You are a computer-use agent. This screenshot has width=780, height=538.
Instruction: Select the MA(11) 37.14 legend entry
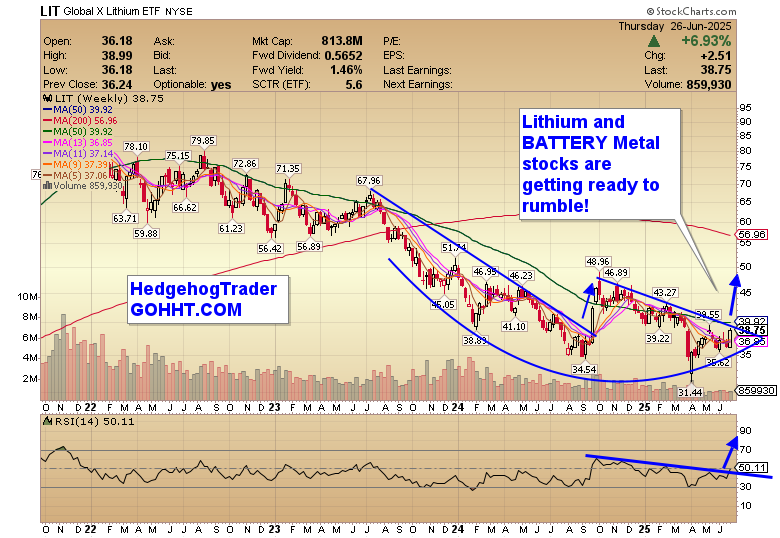pyautogui.click(x=78, y=153)
